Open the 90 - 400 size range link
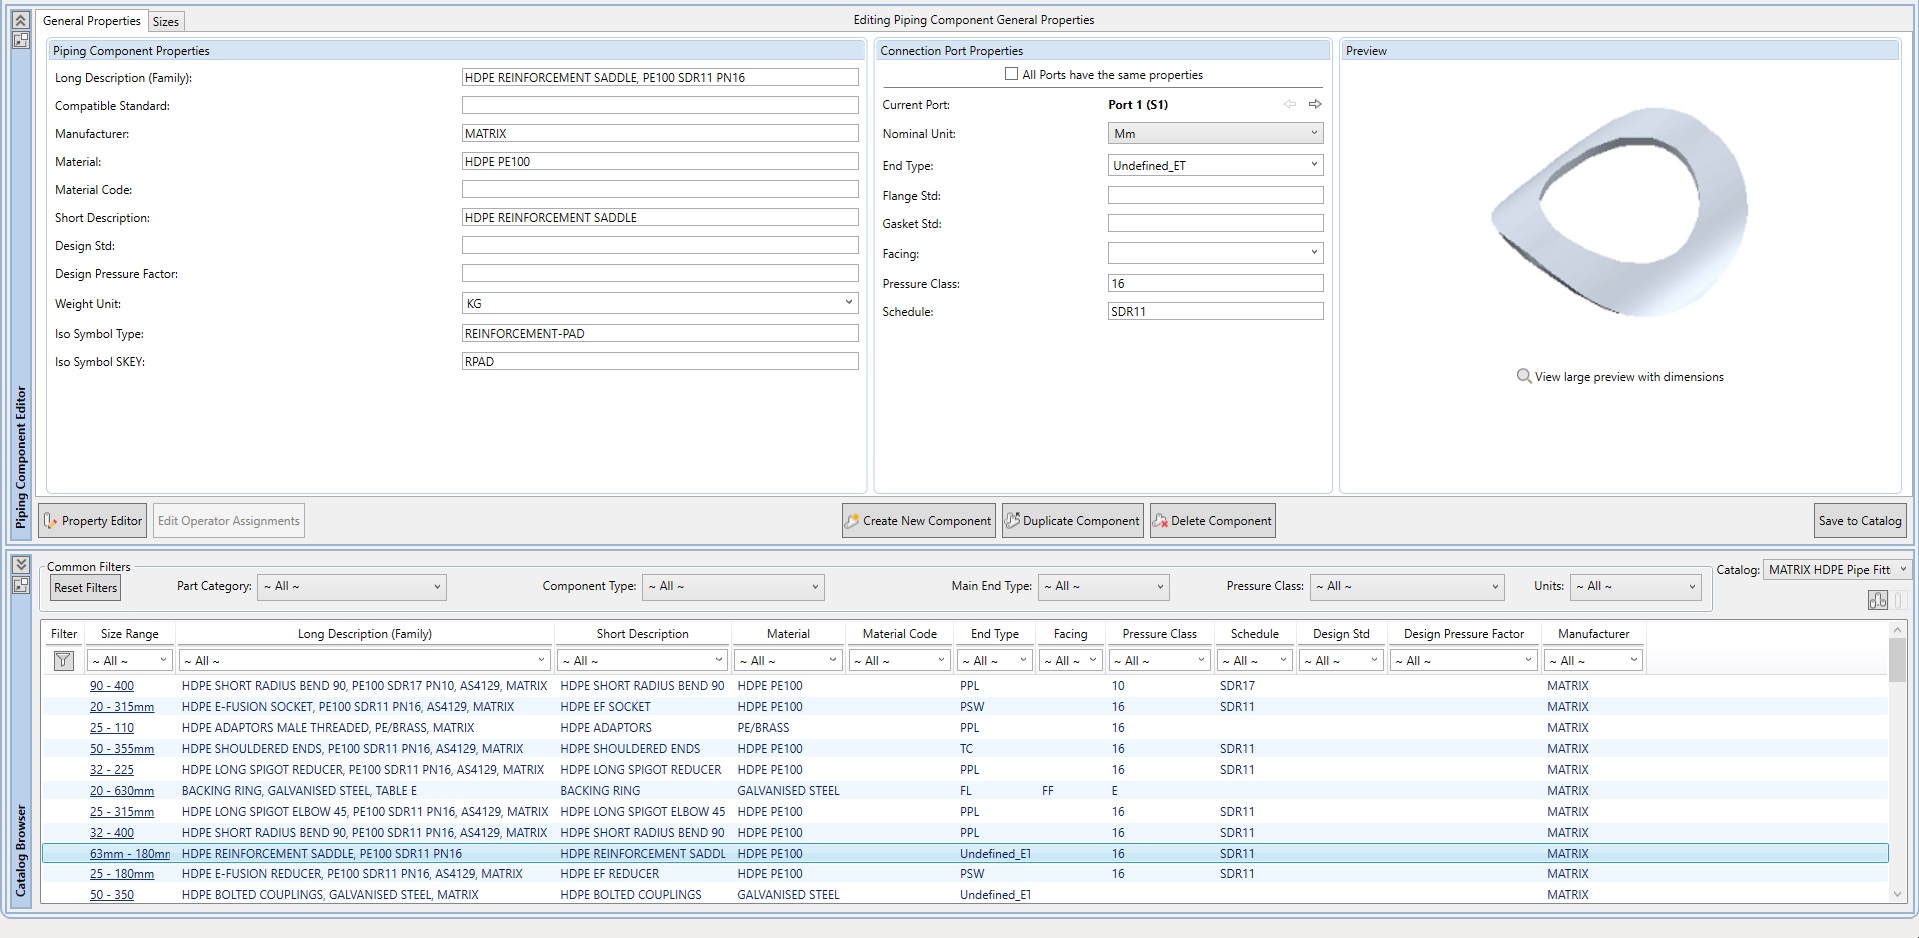 tap(111, 686)
